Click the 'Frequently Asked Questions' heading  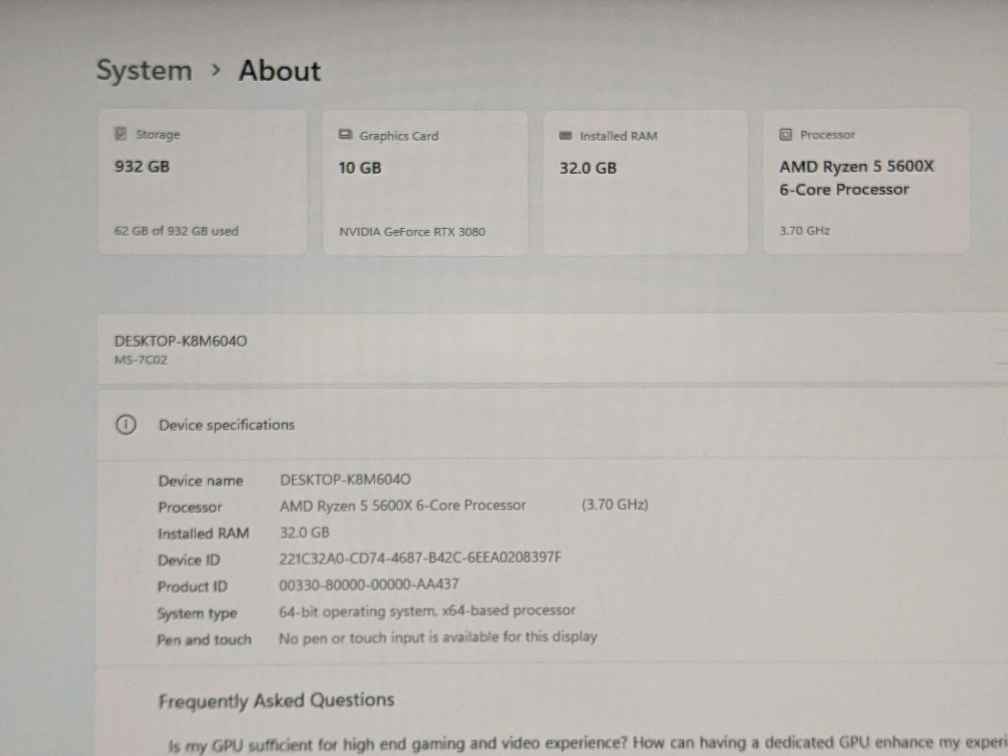(276, 701)
